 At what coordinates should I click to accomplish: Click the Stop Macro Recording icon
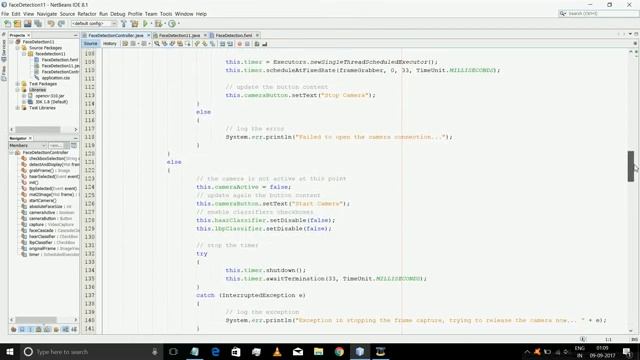tap(247, 44)
